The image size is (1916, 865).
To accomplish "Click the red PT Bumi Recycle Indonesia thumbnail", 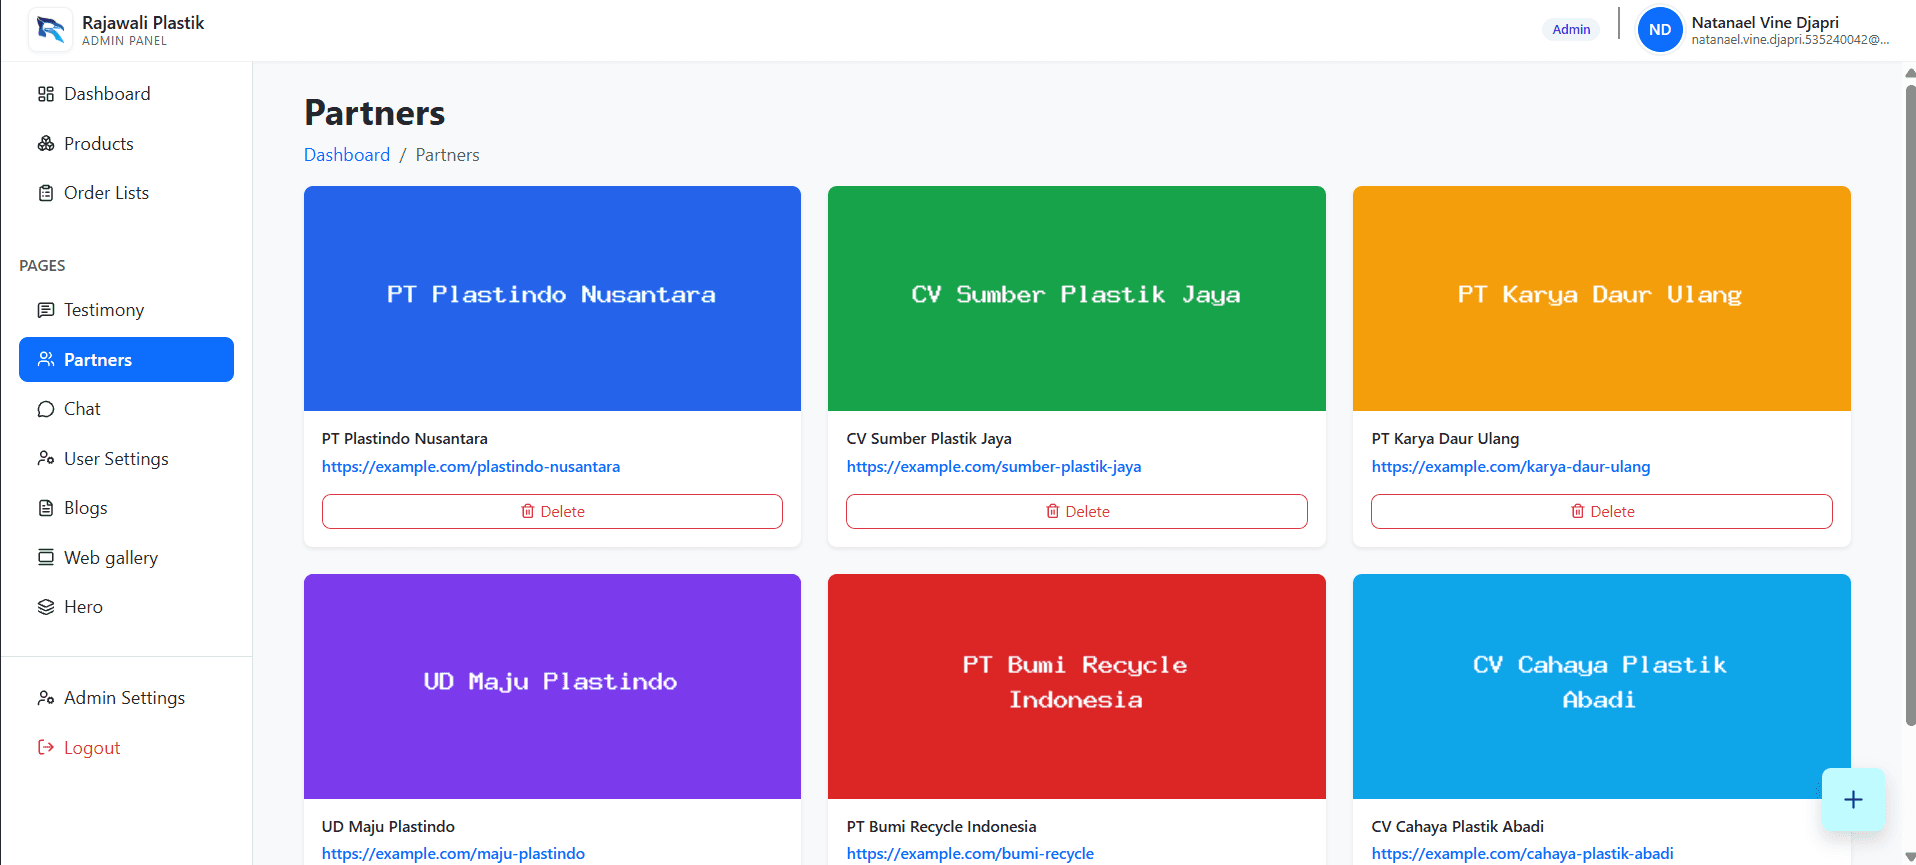I will pos(1077,686).
